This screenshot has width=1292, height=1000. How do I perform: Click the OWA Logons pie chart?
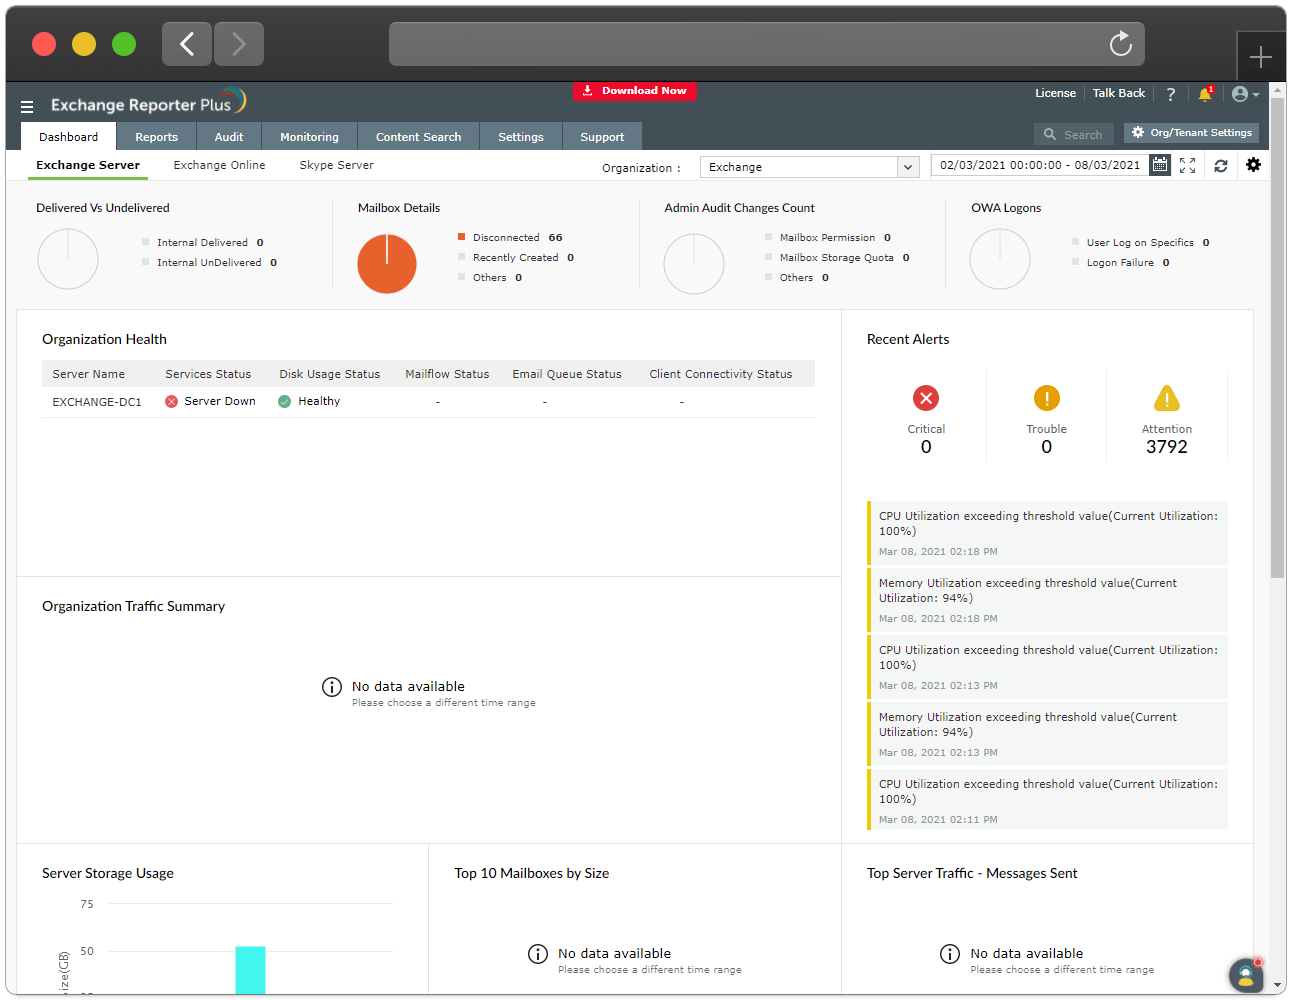pos(1000,259)
